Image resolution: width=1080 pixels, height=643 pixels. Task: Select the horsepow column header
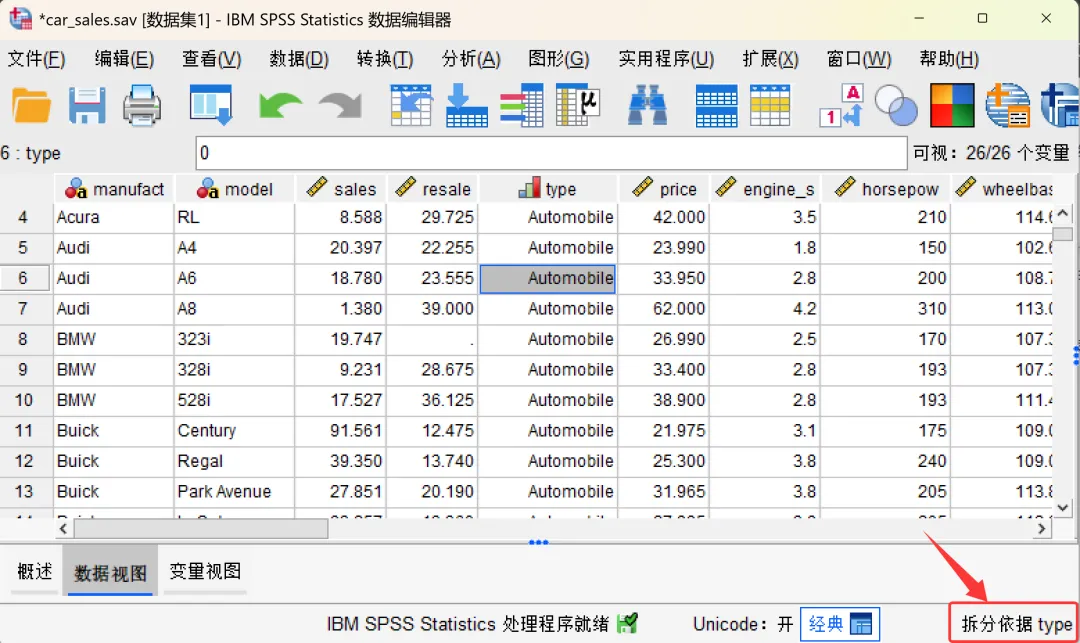[886, 189]
